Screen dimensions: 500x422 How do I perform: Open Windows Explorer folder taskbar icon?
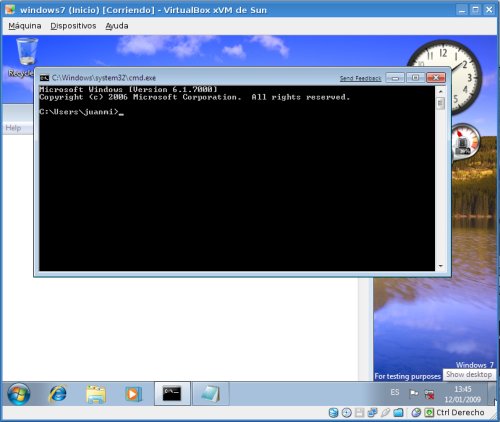coord(96,394)
